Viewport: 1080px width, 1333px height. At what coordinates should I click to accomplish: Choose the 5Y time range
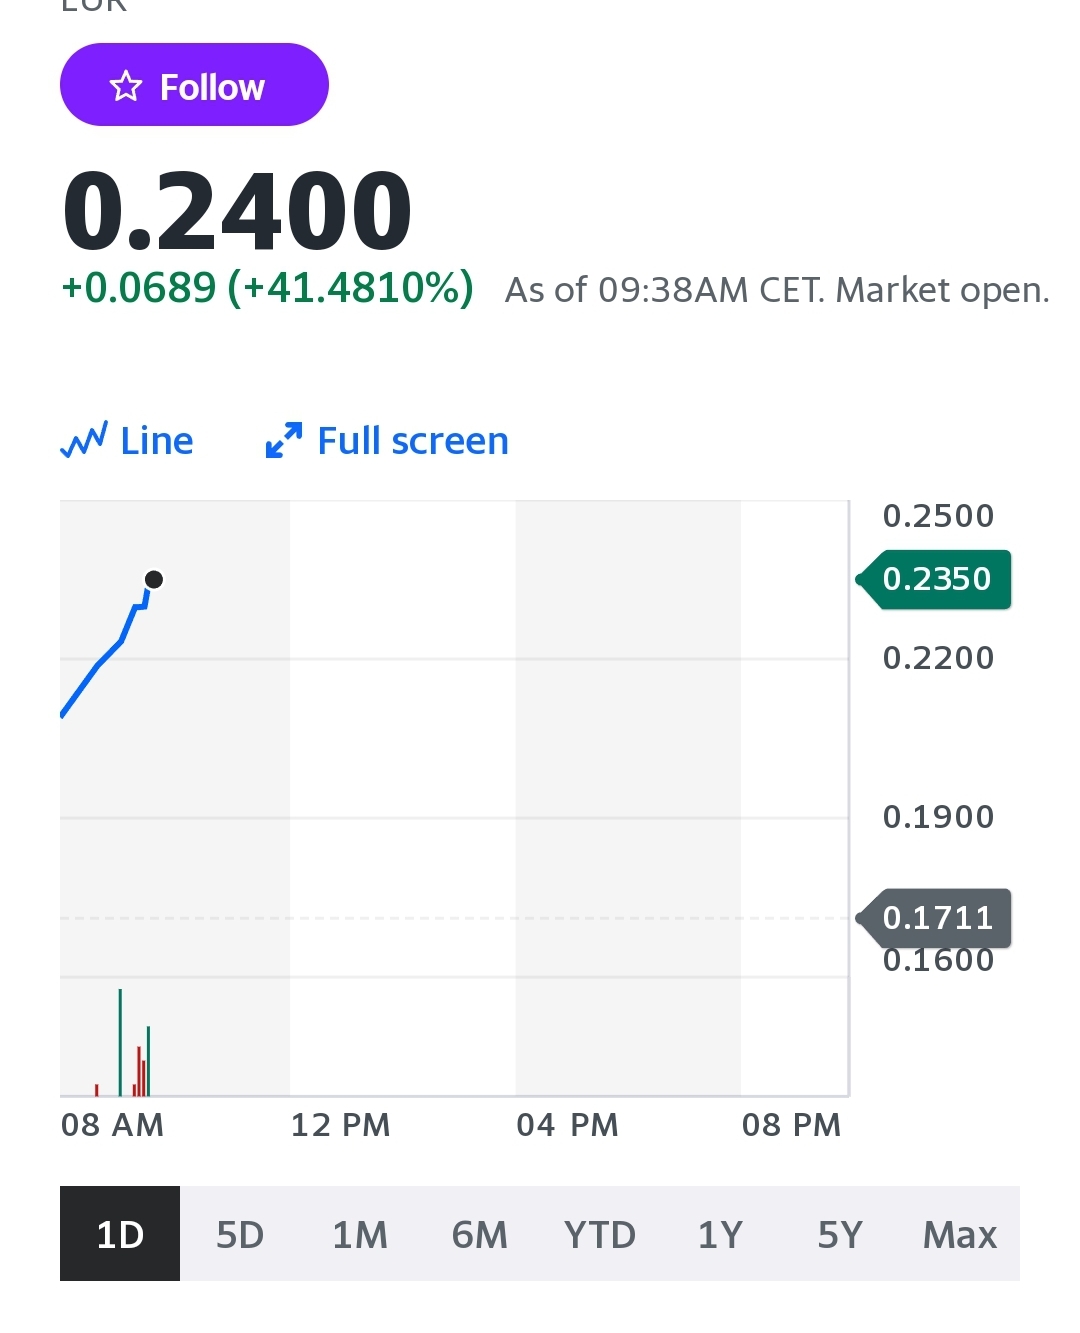pos(840,1234)
